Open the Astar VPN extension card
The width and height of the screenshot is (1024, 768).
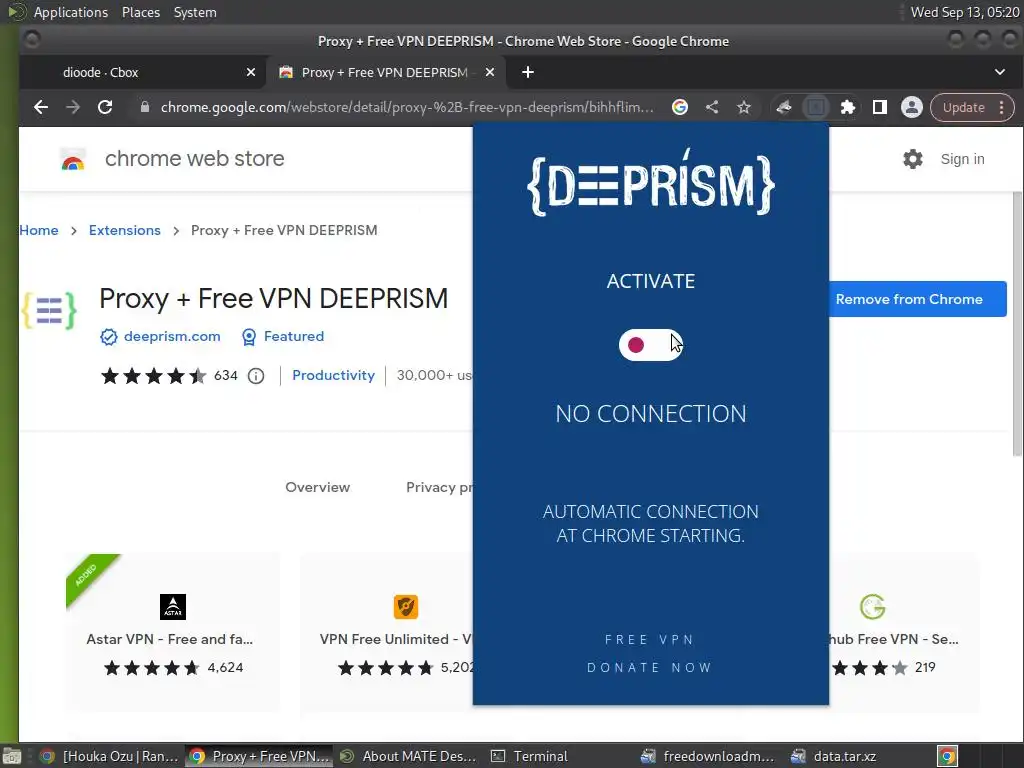coord(173,633)
